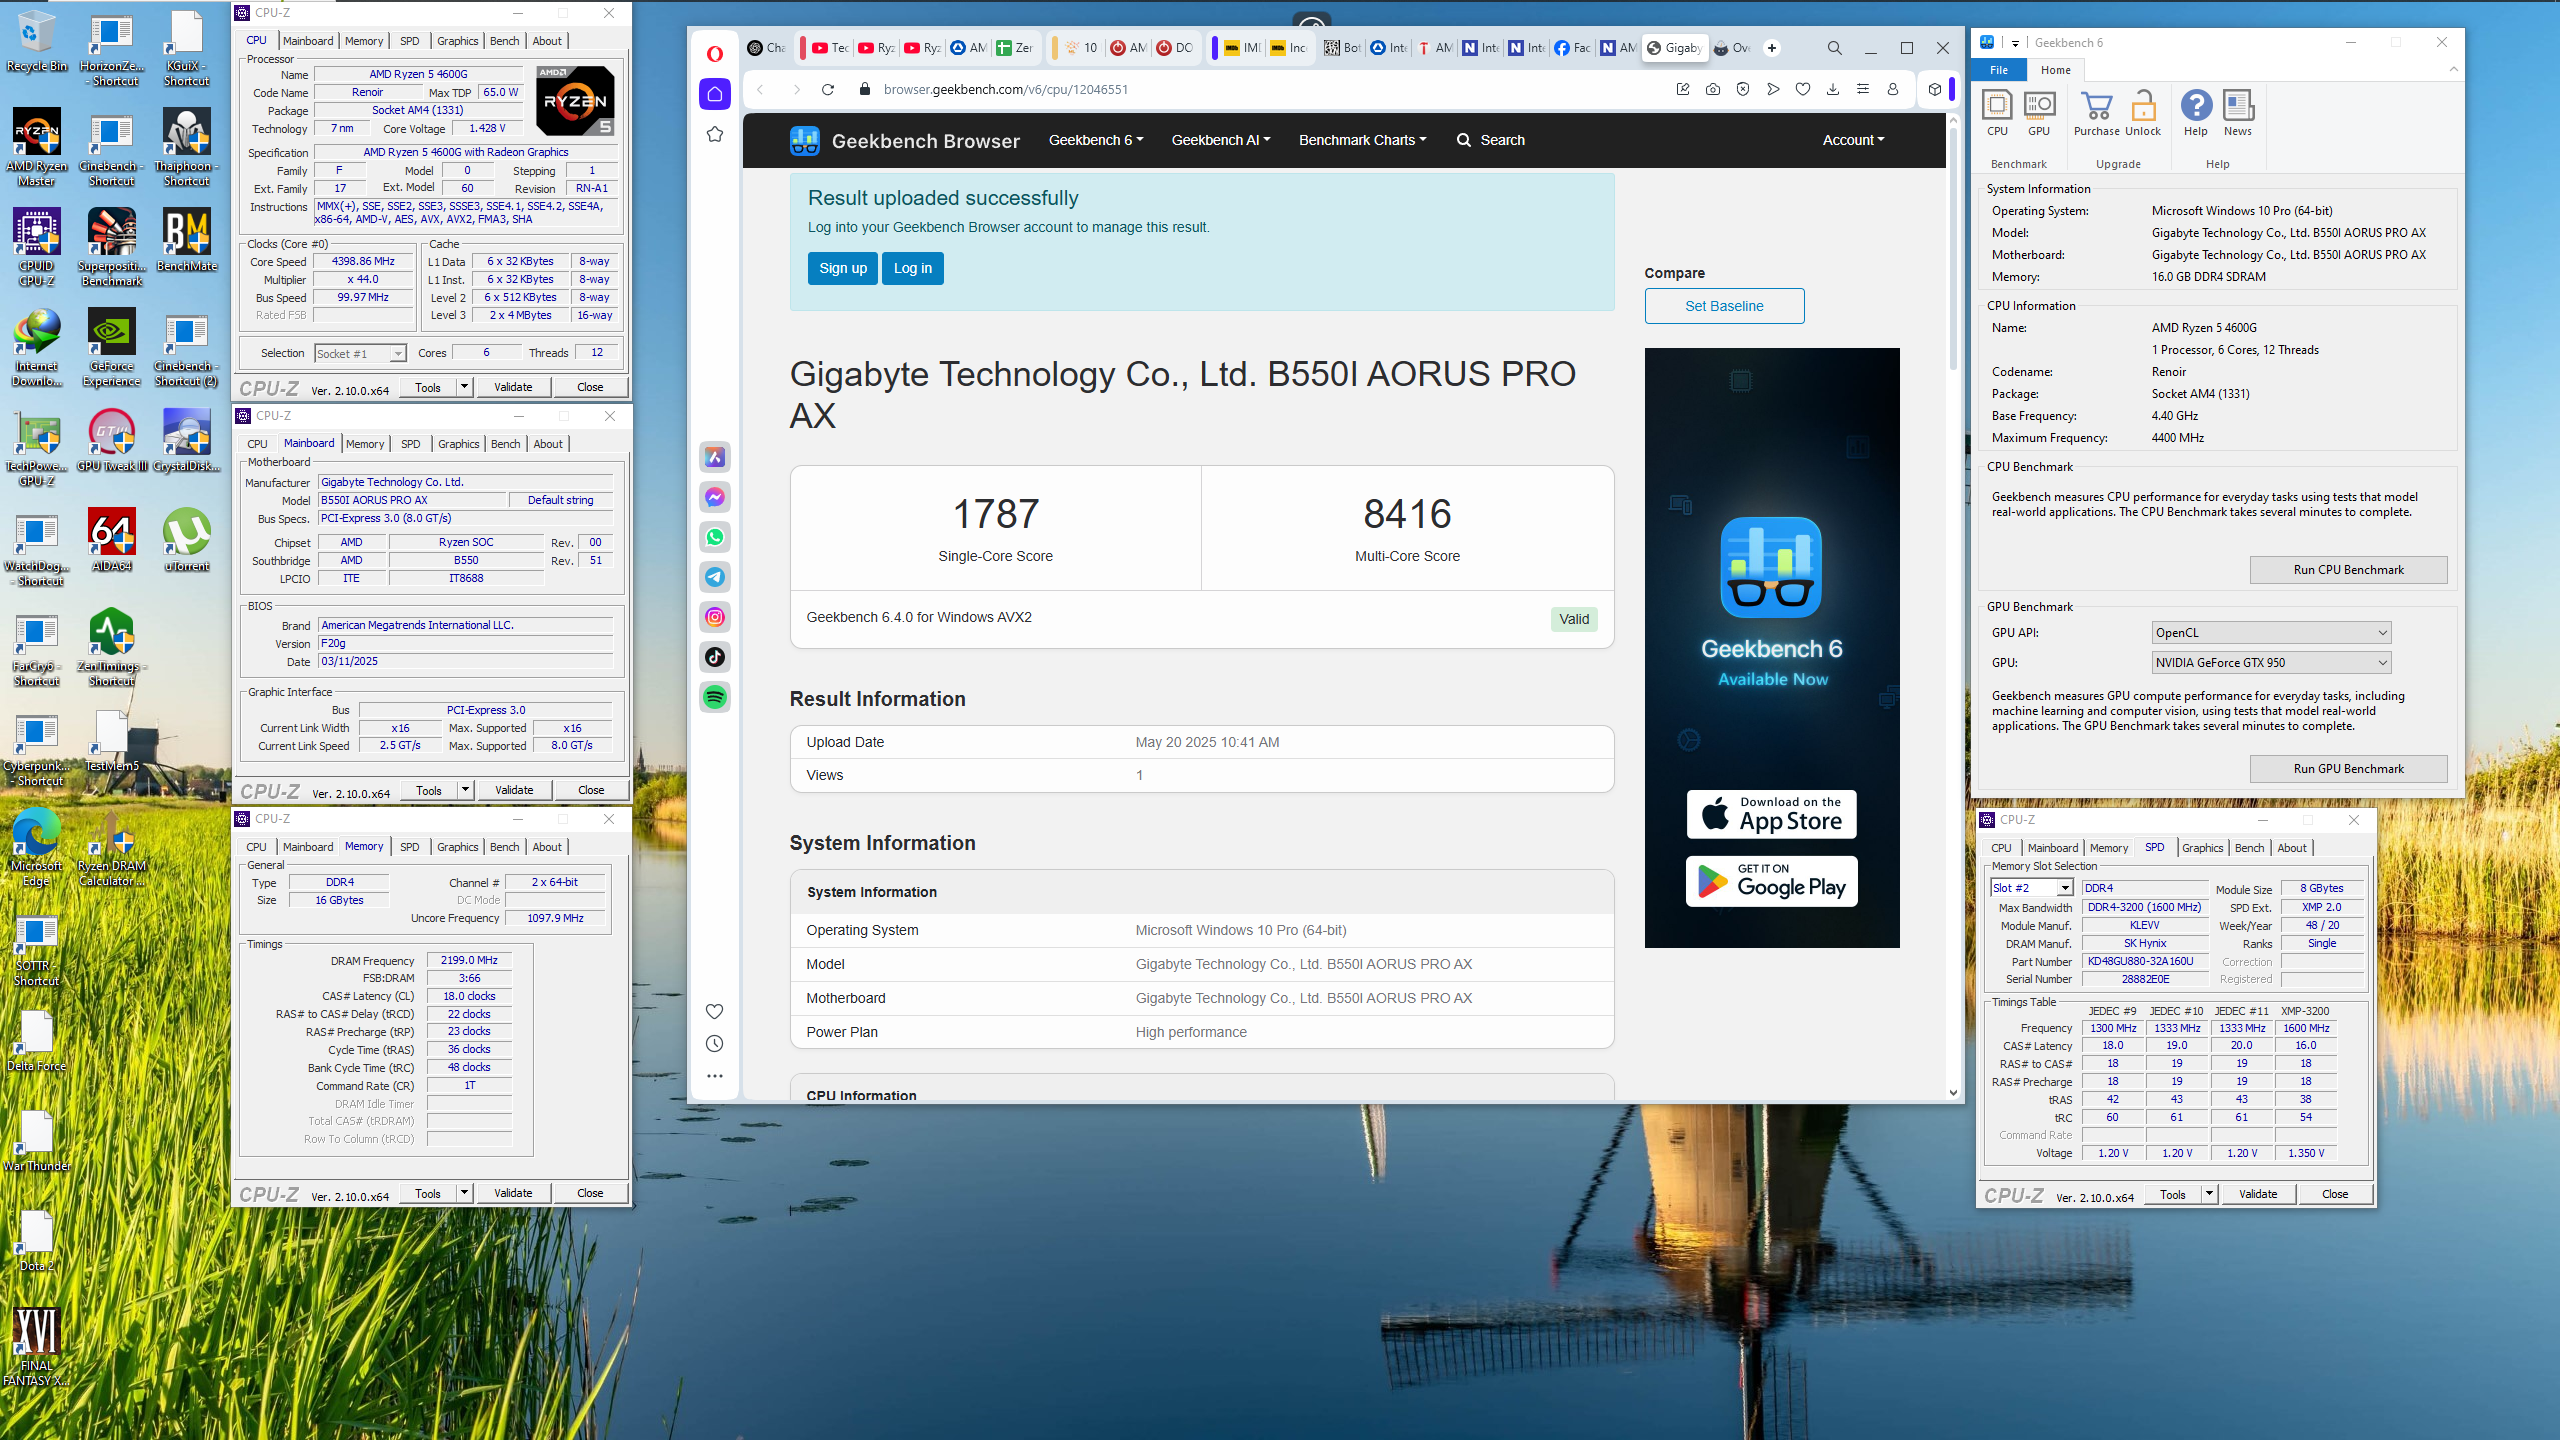Image resolution: width=2560 pixels, height=1440 pixels.
Task: Go to Opera home speed dial icon
Action: tap(714, 93)
